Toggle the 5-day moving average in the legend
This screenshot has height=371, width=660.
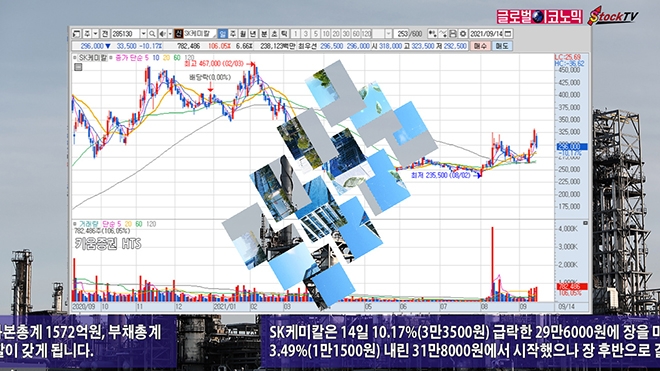(x=147, y=58)
